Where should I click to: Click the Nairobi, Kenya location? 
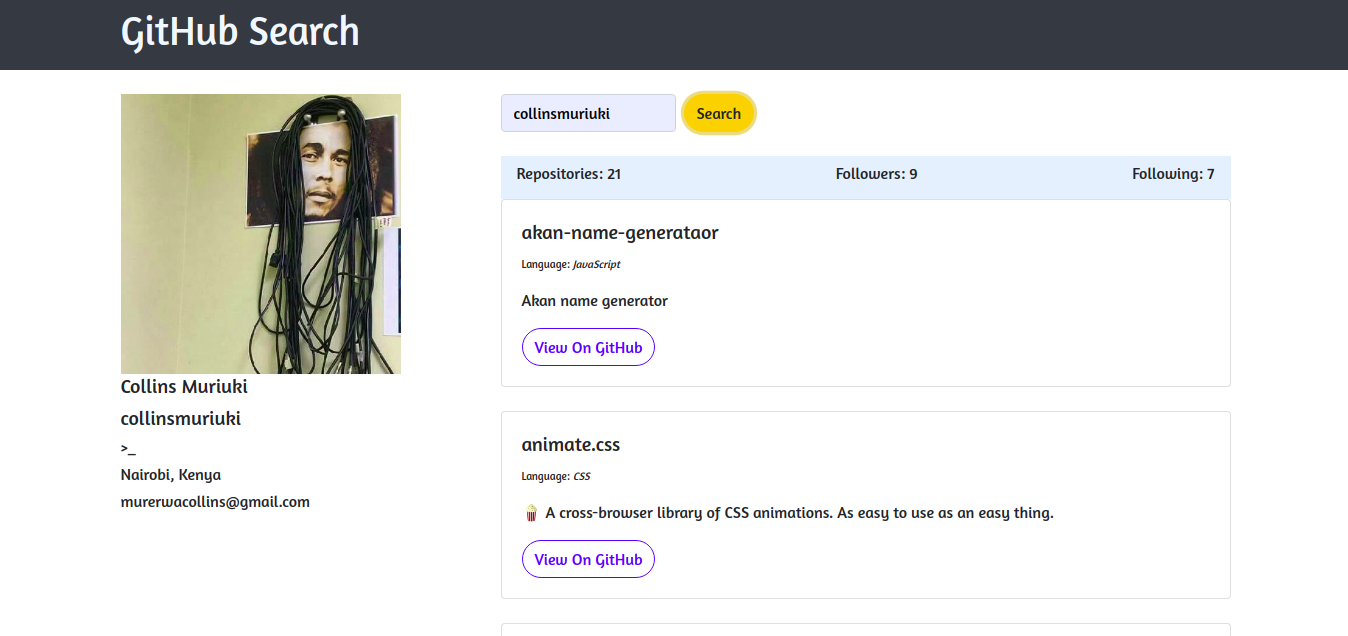pyautogui.click(x=171, y=475)
